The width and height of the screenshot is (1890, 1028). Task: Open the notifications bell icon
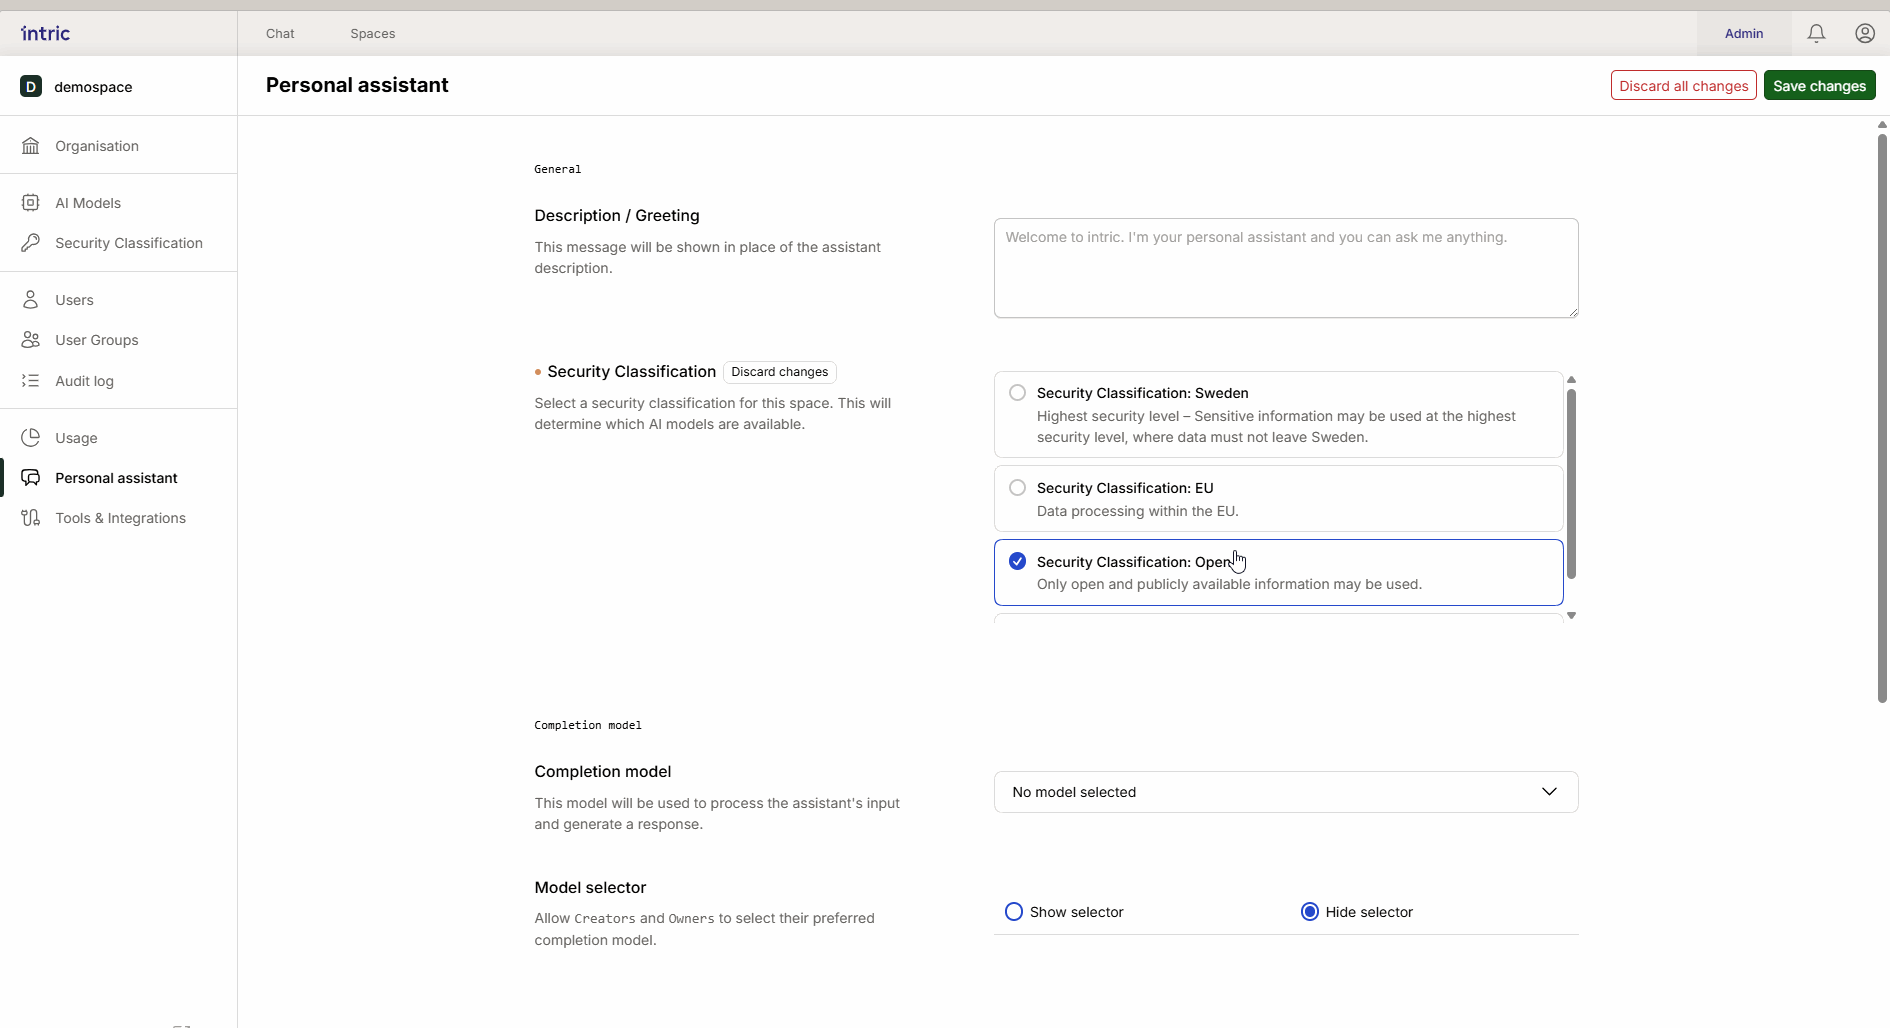[1816, 33]
